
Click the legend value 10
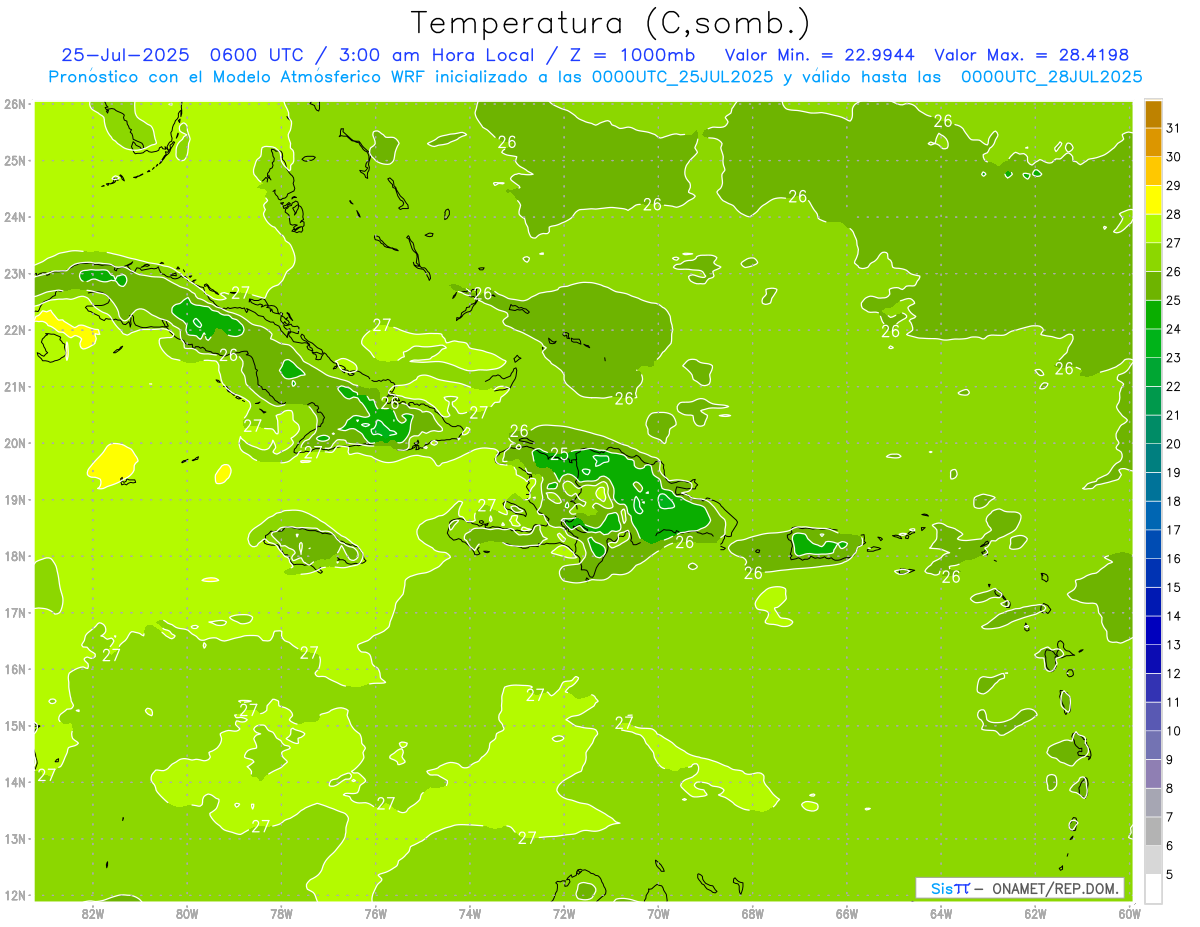1173,731
